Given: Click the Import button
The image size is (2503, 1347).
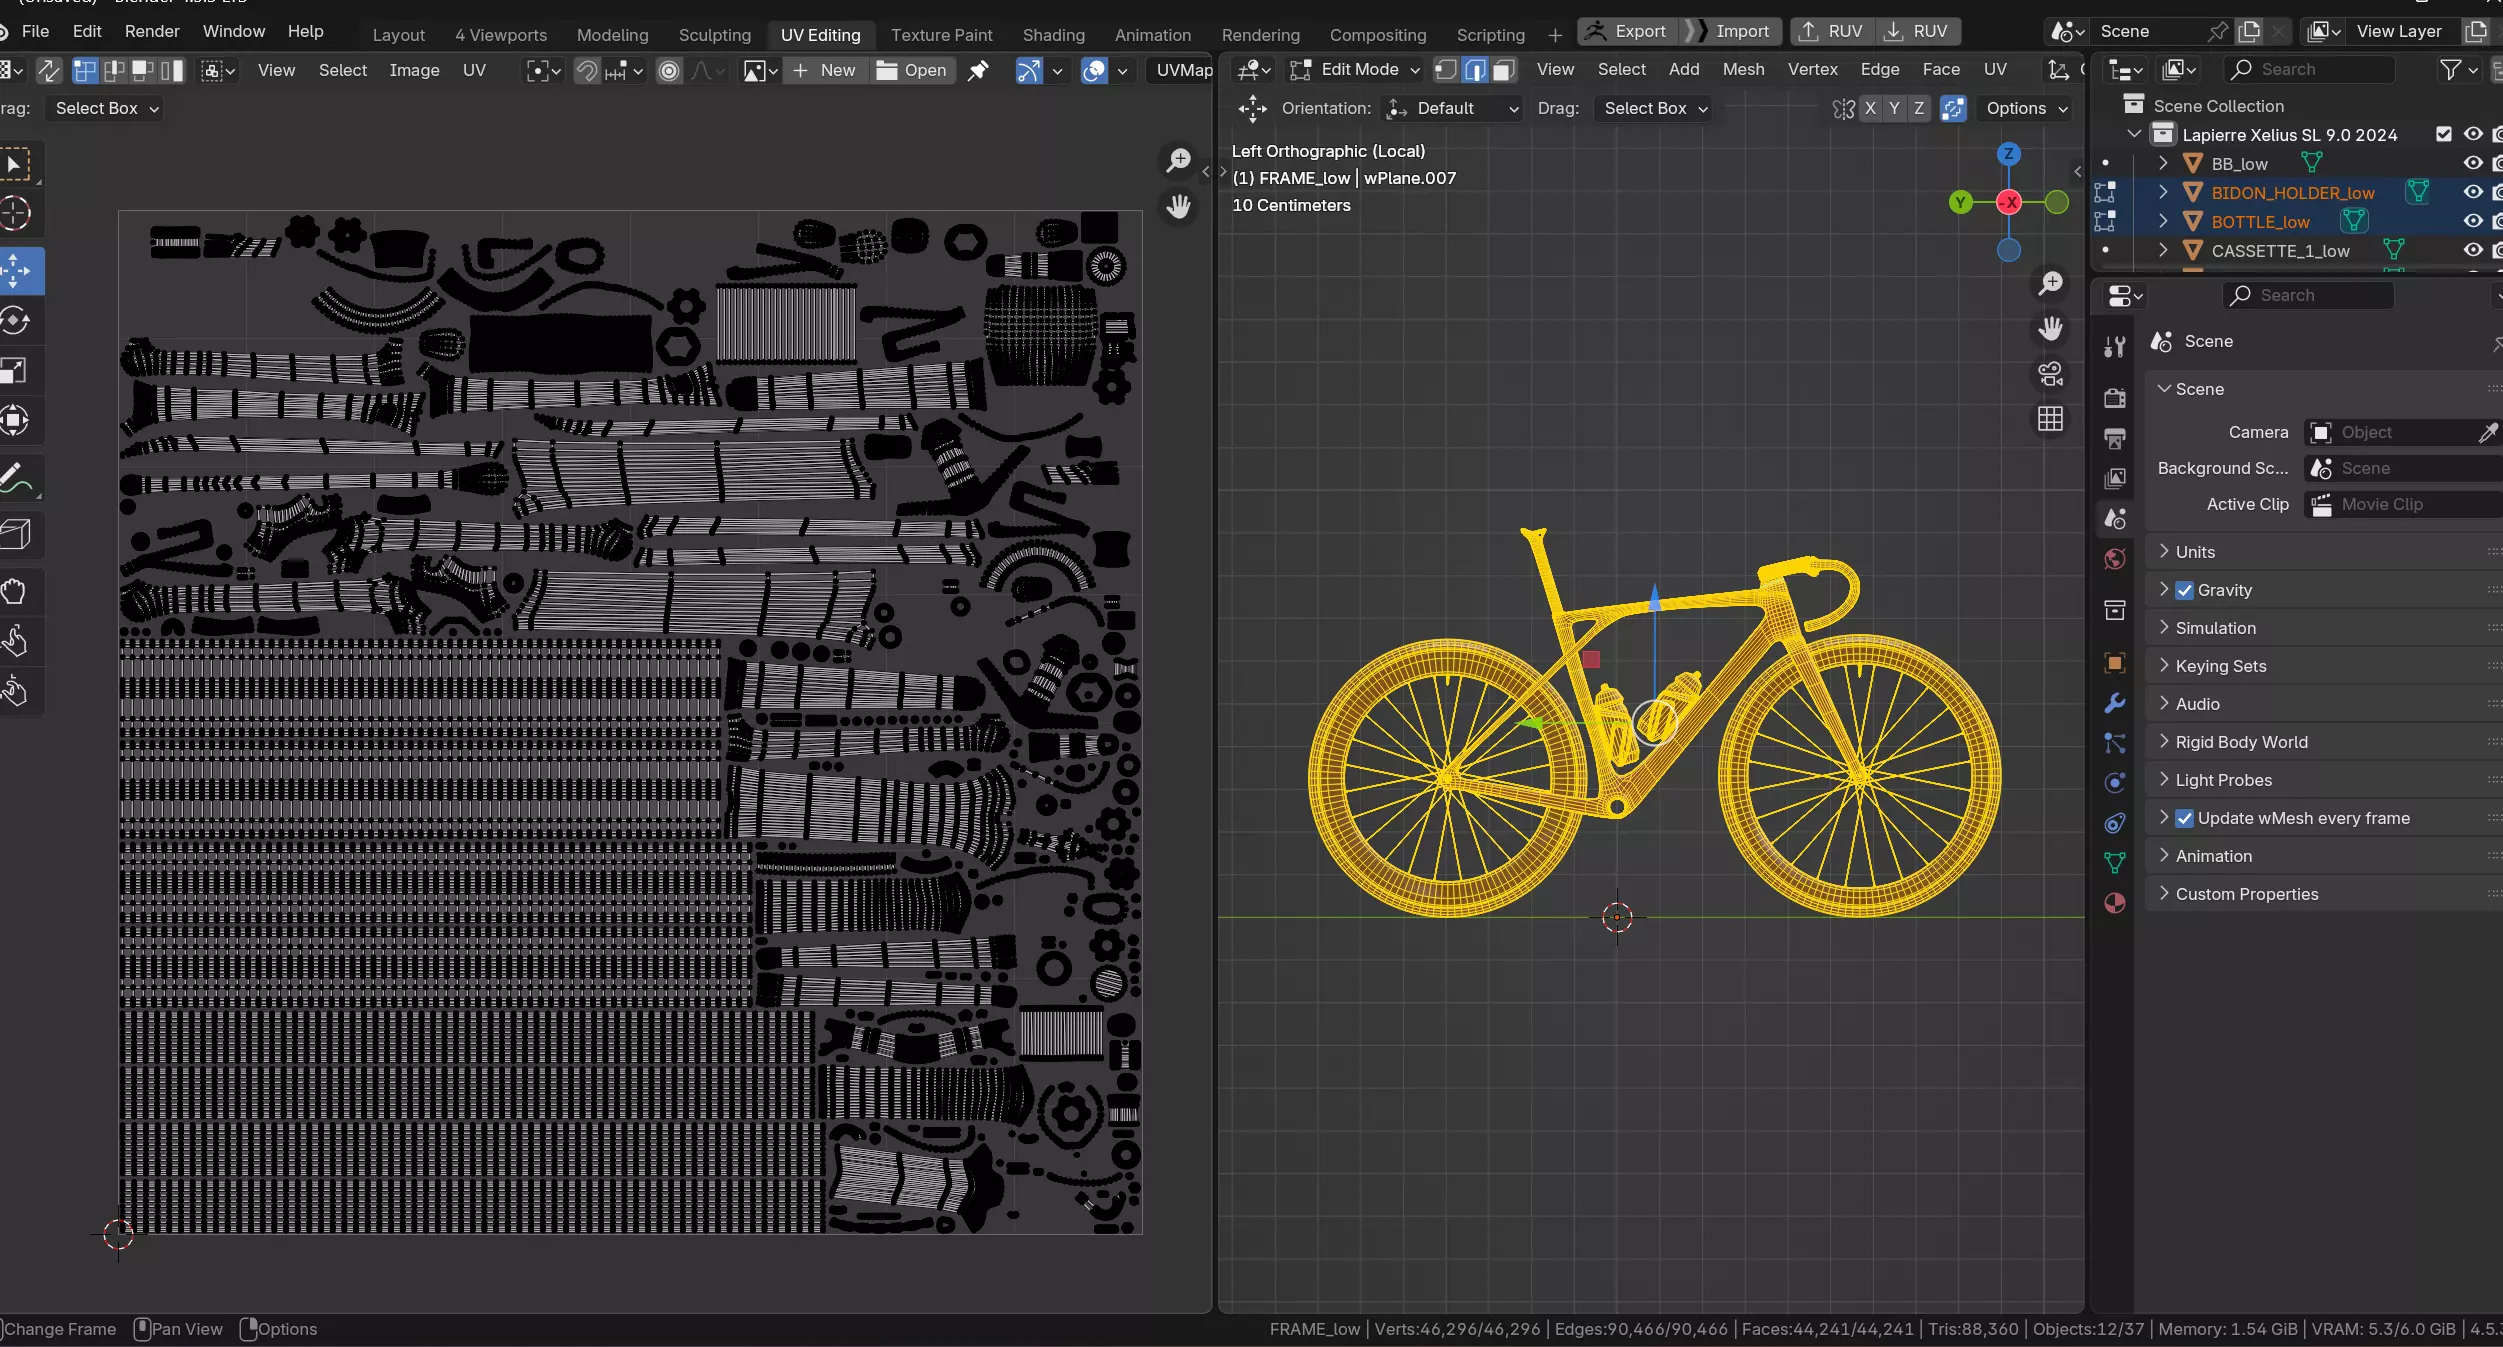Looking at the screenshot, I should point(1730,31).
